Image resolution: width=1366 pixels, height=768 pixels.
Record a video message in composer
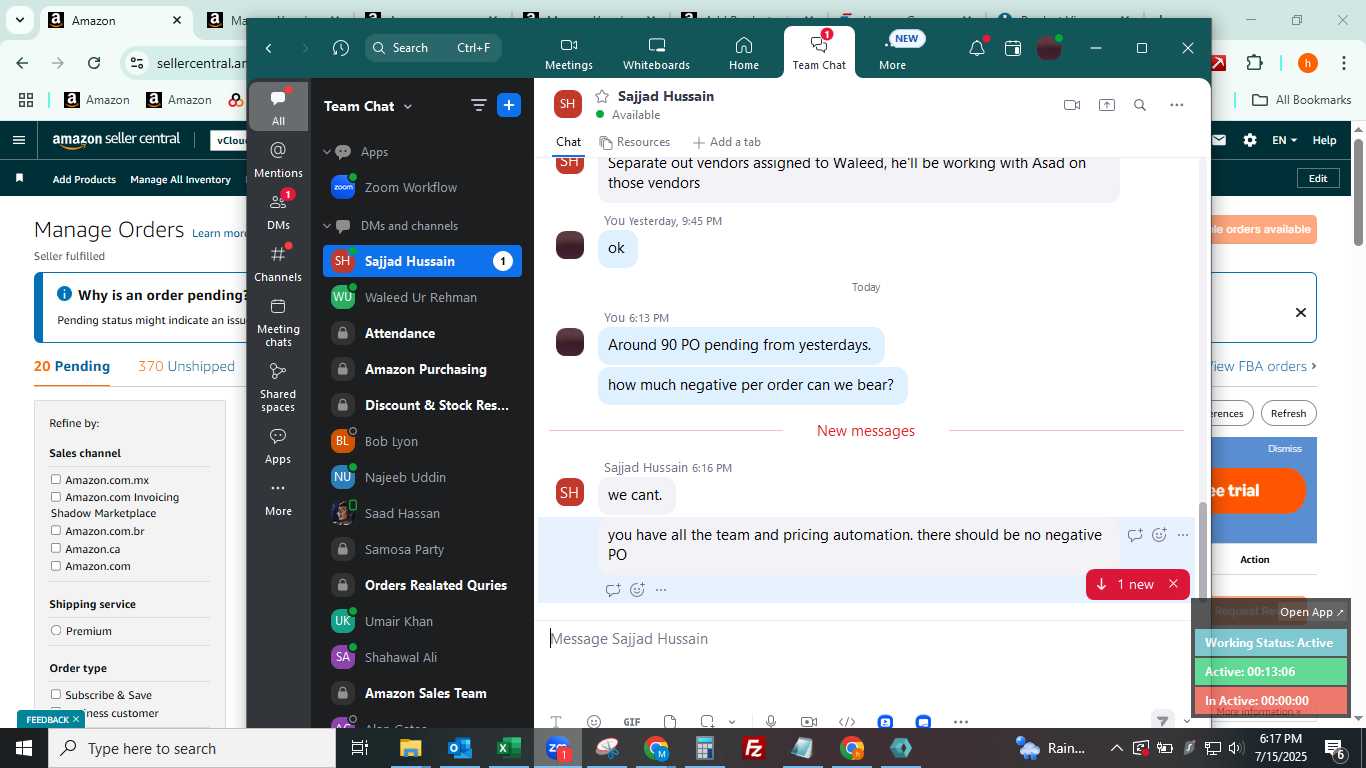click(x=808, y=721)
